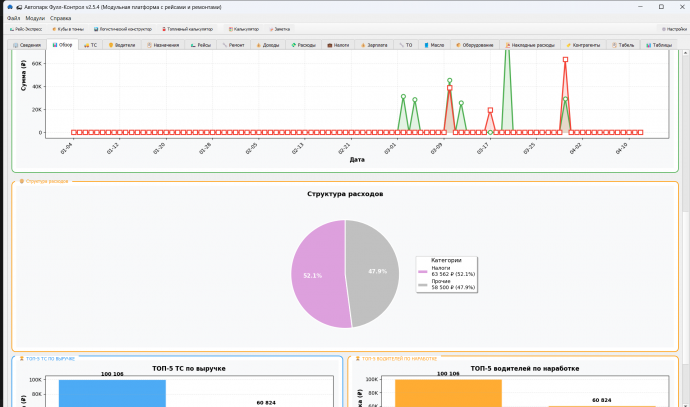Select the Обзор tab
Image resolution: width=690 pixels, height=407 pixels.
click(62, 44)
